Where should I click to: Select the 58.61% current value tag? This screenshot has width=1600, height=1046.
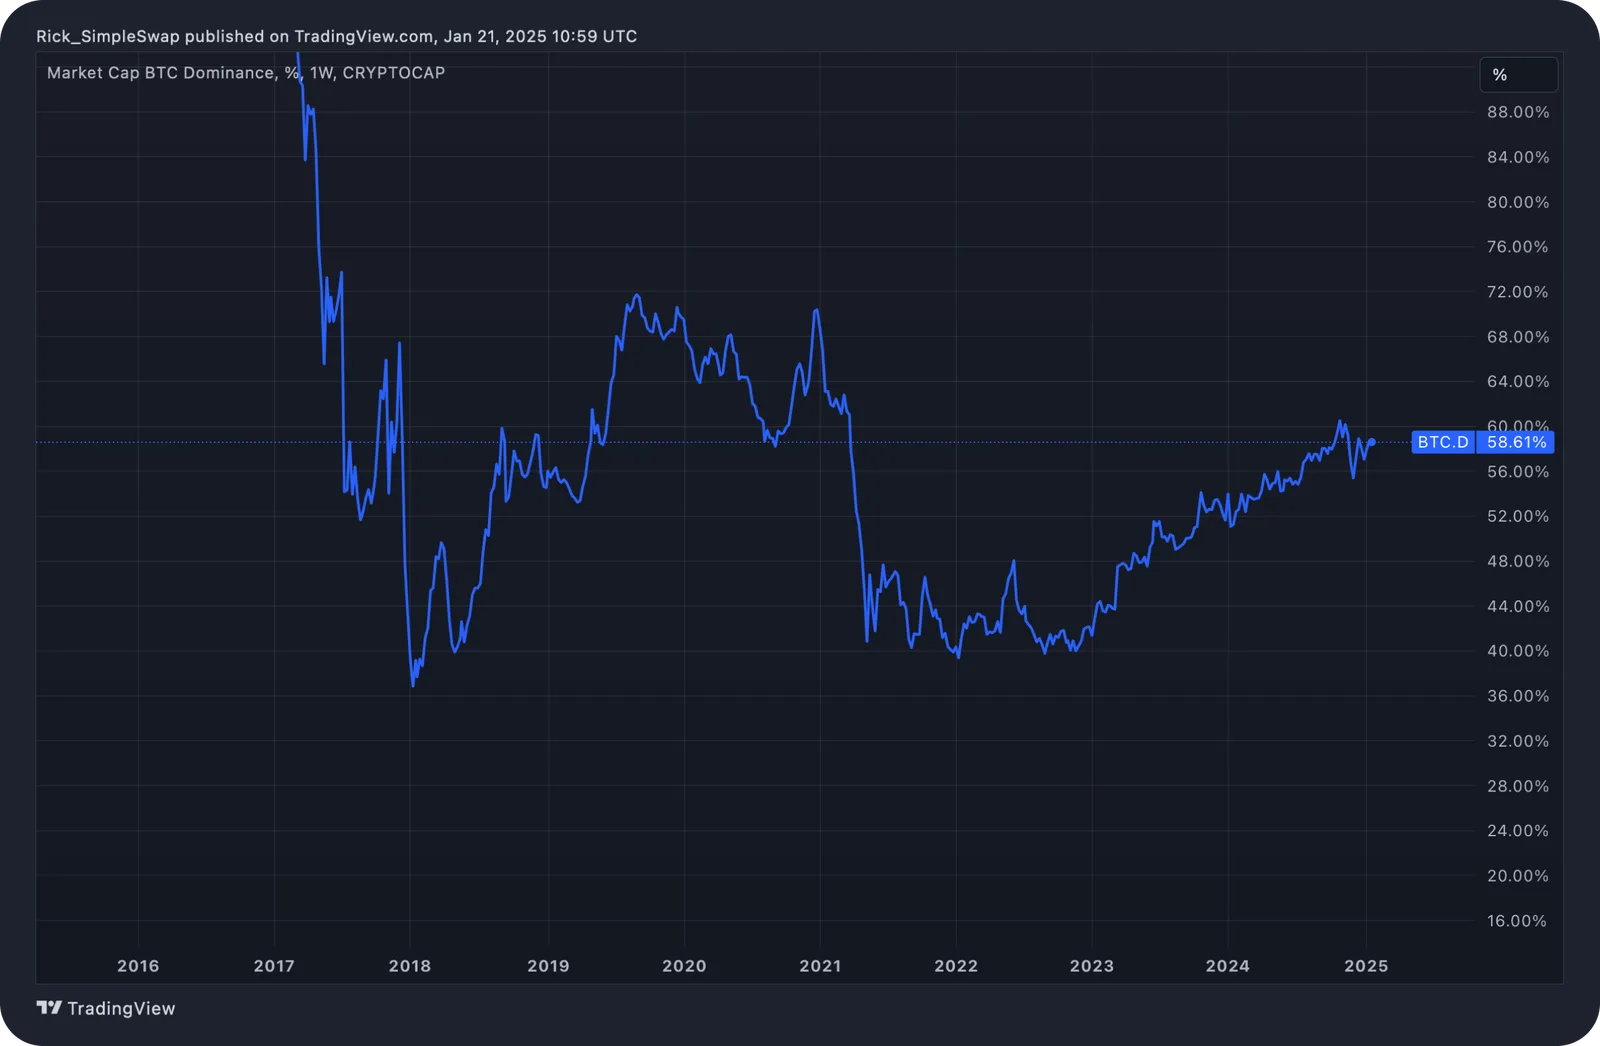1516,442
